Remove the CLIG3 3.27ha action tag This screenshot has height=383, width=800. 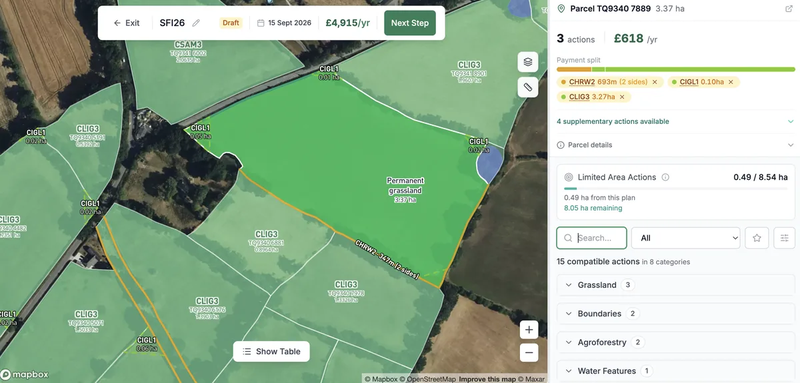point(622,97)
